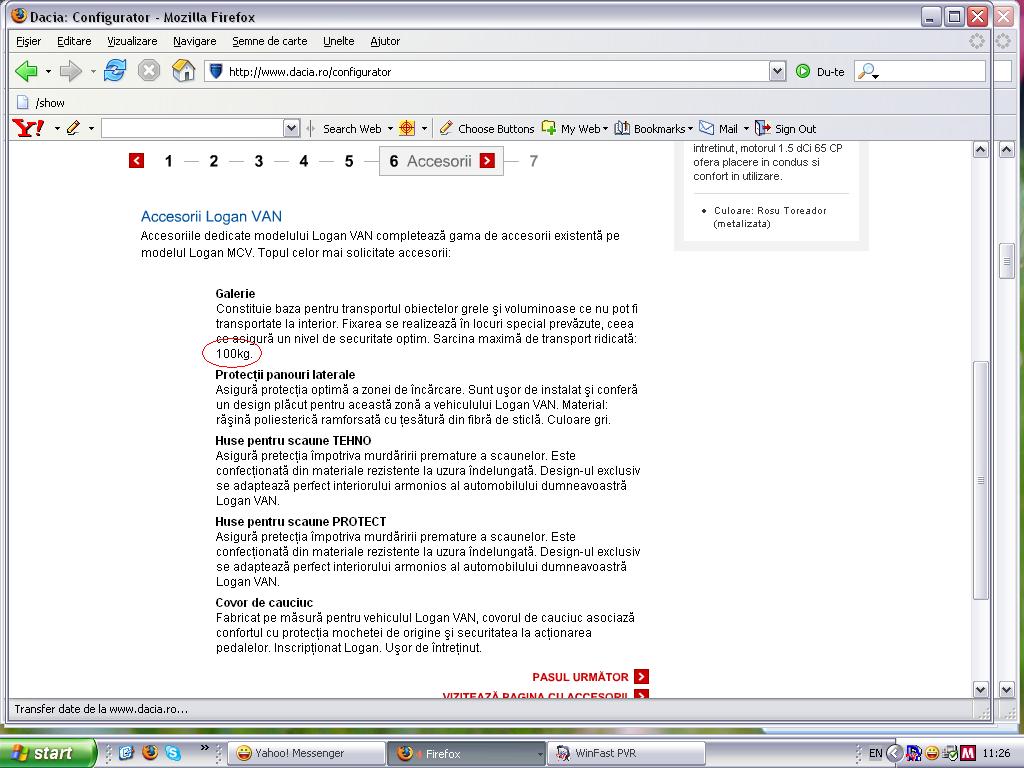The width and height of the screenshot is (1024, 768).
Task: Click the Start button
Action: coord(47,753)
